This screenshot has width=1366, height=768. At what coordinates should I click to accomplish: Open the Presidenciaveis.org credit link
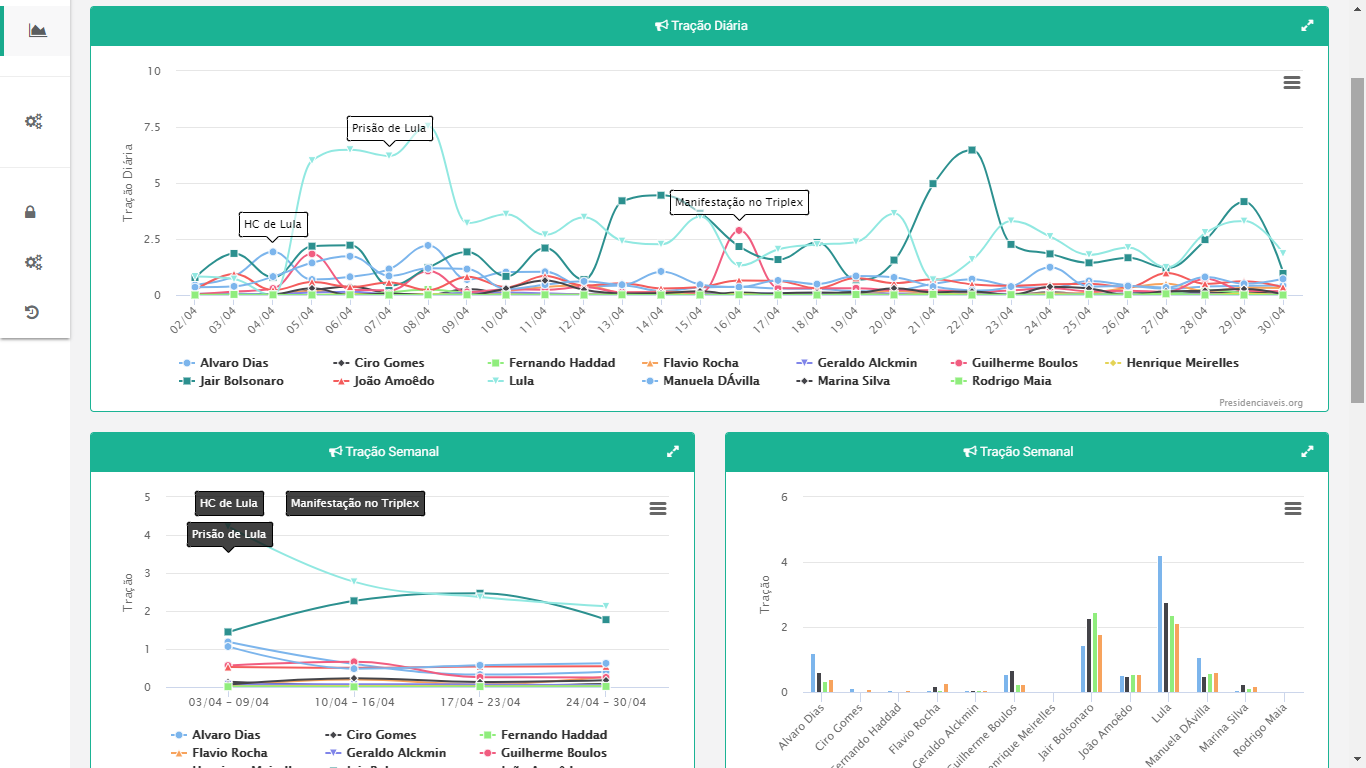pyautogui.click(x=1260, y=403)
